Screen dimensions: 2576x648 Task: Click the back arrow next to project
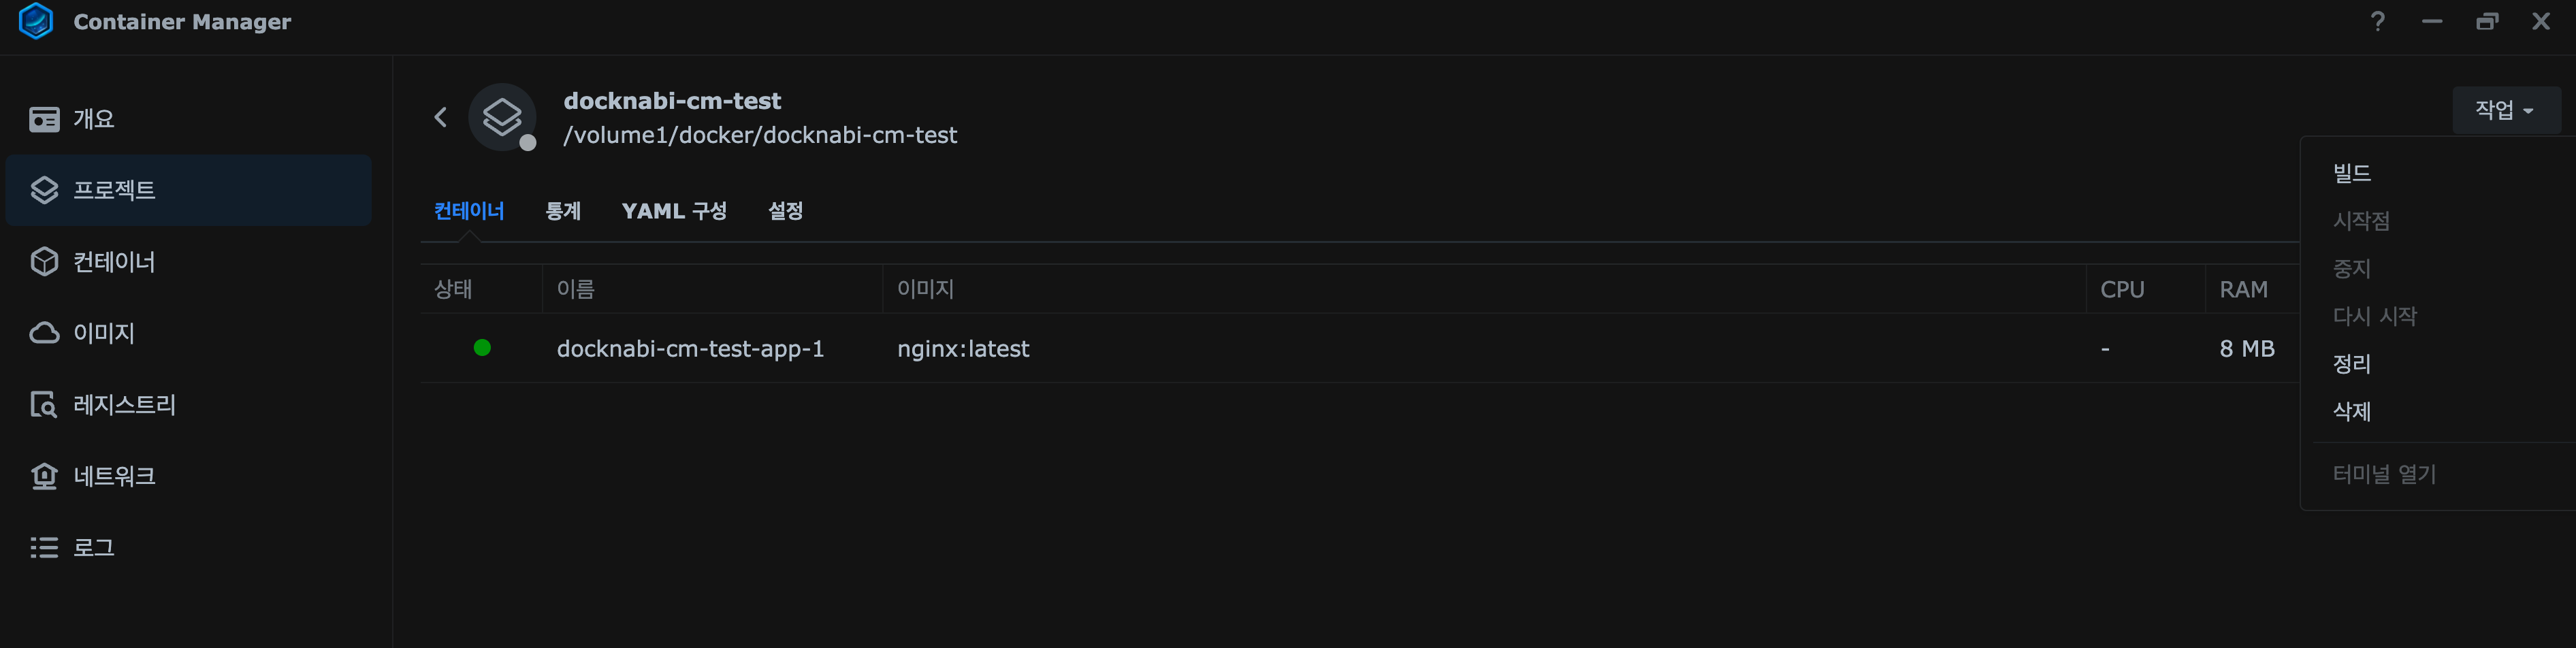pyautogui.click(x=440, y=117)
